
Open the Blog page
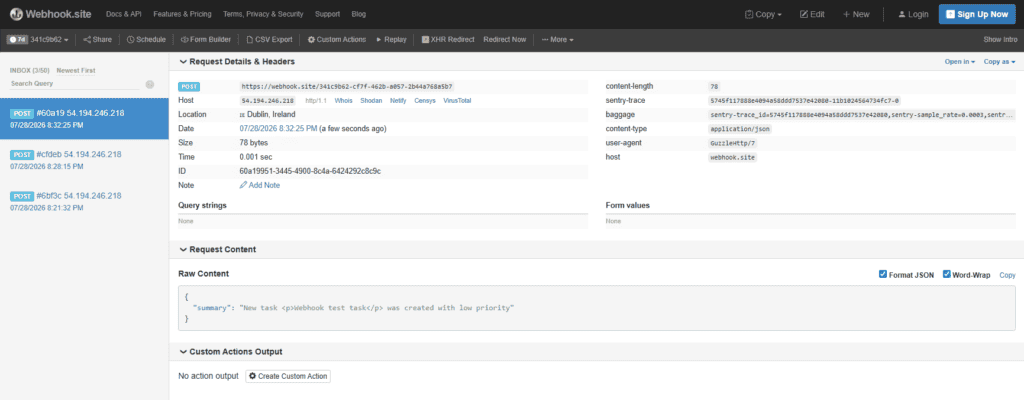tap(359, 14)
